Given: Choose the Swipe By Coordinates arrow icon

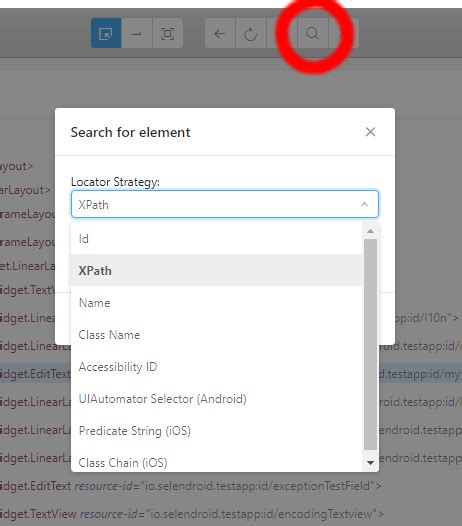Looking at the screenshot, I should click(137, 33).
